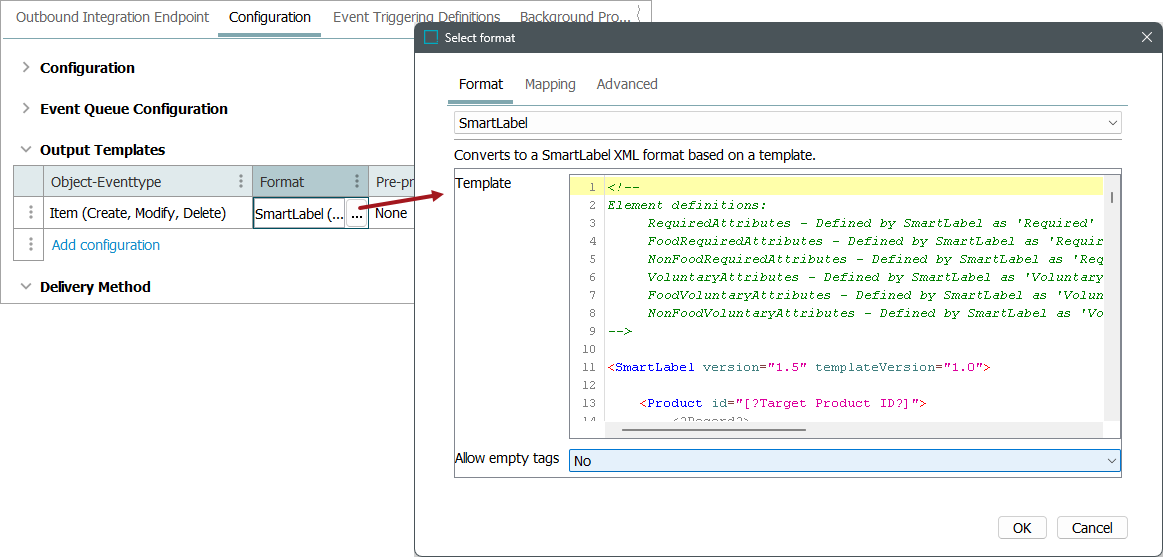The width and height of the screenshot is (1163, 557).
Task: Click the ellipsis button in the Format cell
Action: point(356,214)
